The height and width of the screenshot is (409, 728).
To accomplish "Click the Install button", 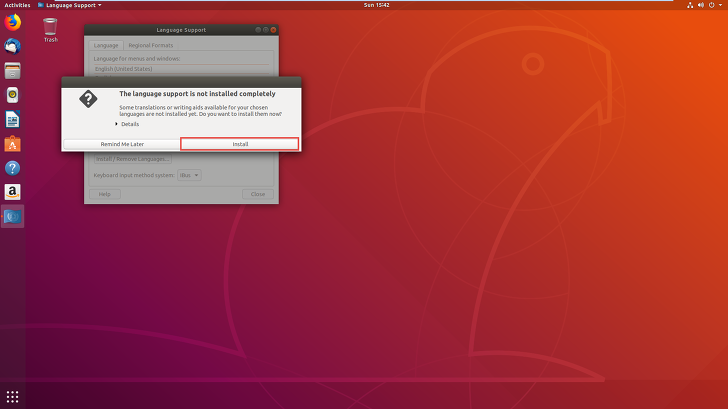I will click(x=240, y=144).
